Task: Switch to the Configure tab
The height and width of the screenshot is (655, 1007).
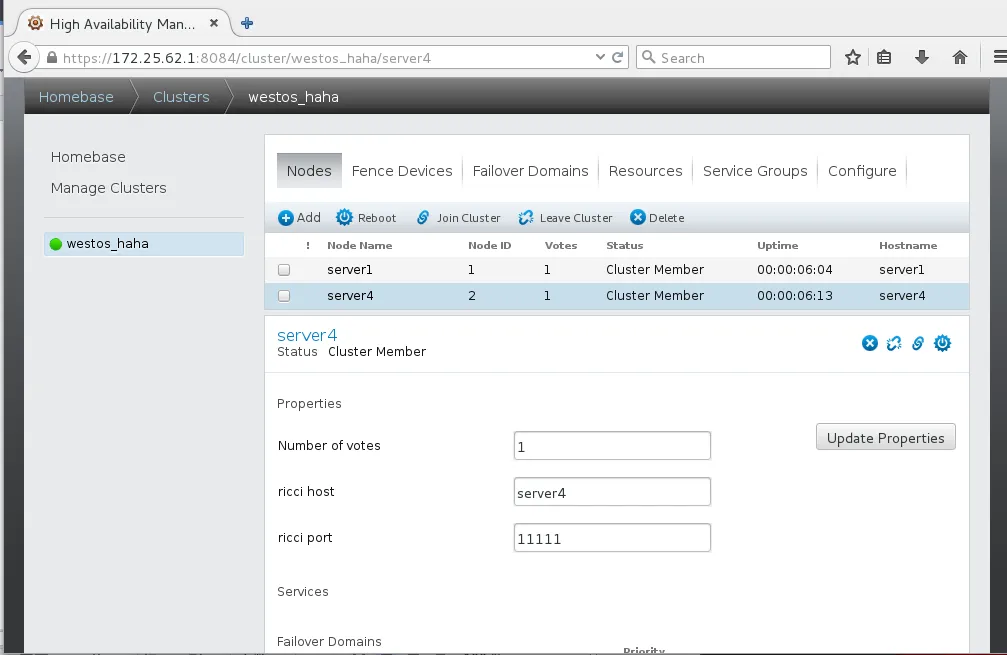Action: 862,171
